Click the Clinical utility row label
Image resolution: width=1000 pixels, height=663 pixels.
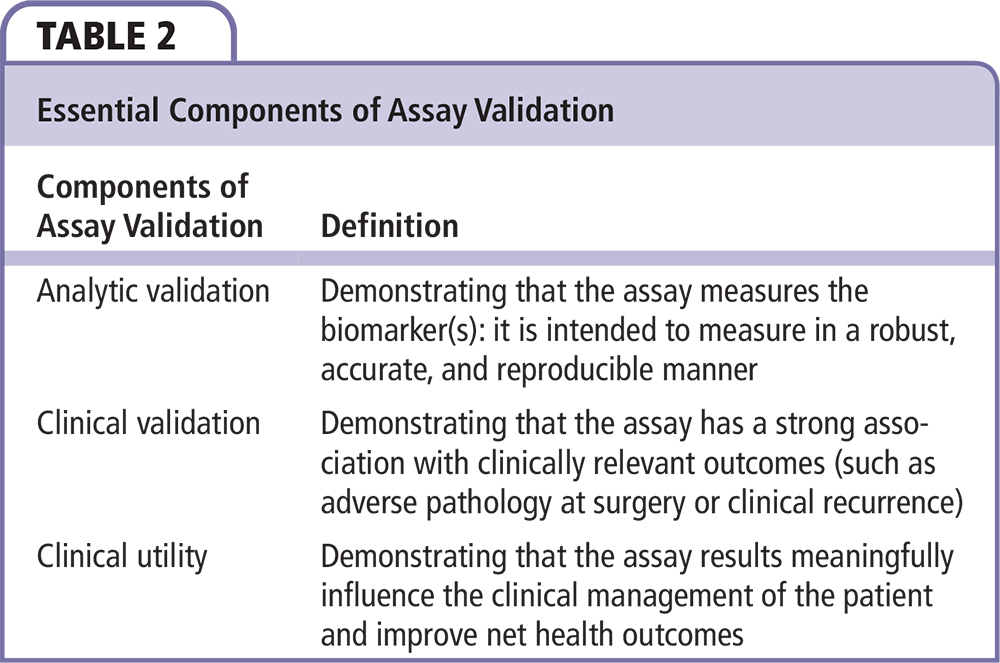tap(121, 555)
